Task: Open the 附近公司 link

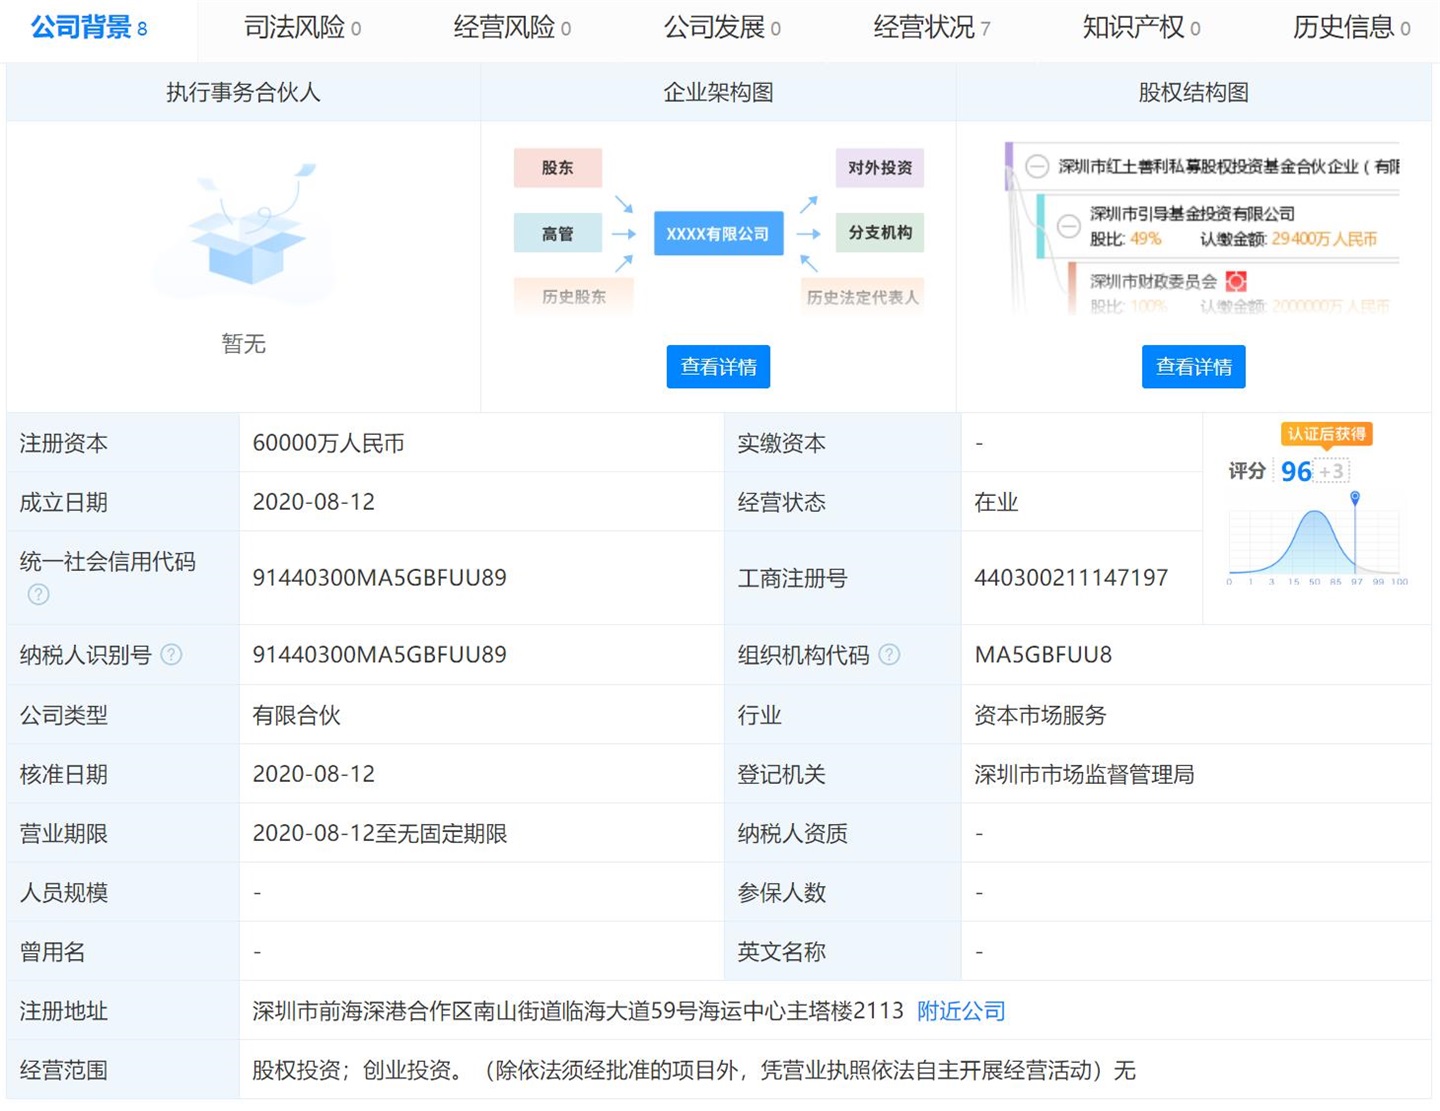Action: (x=961, y=1011)
